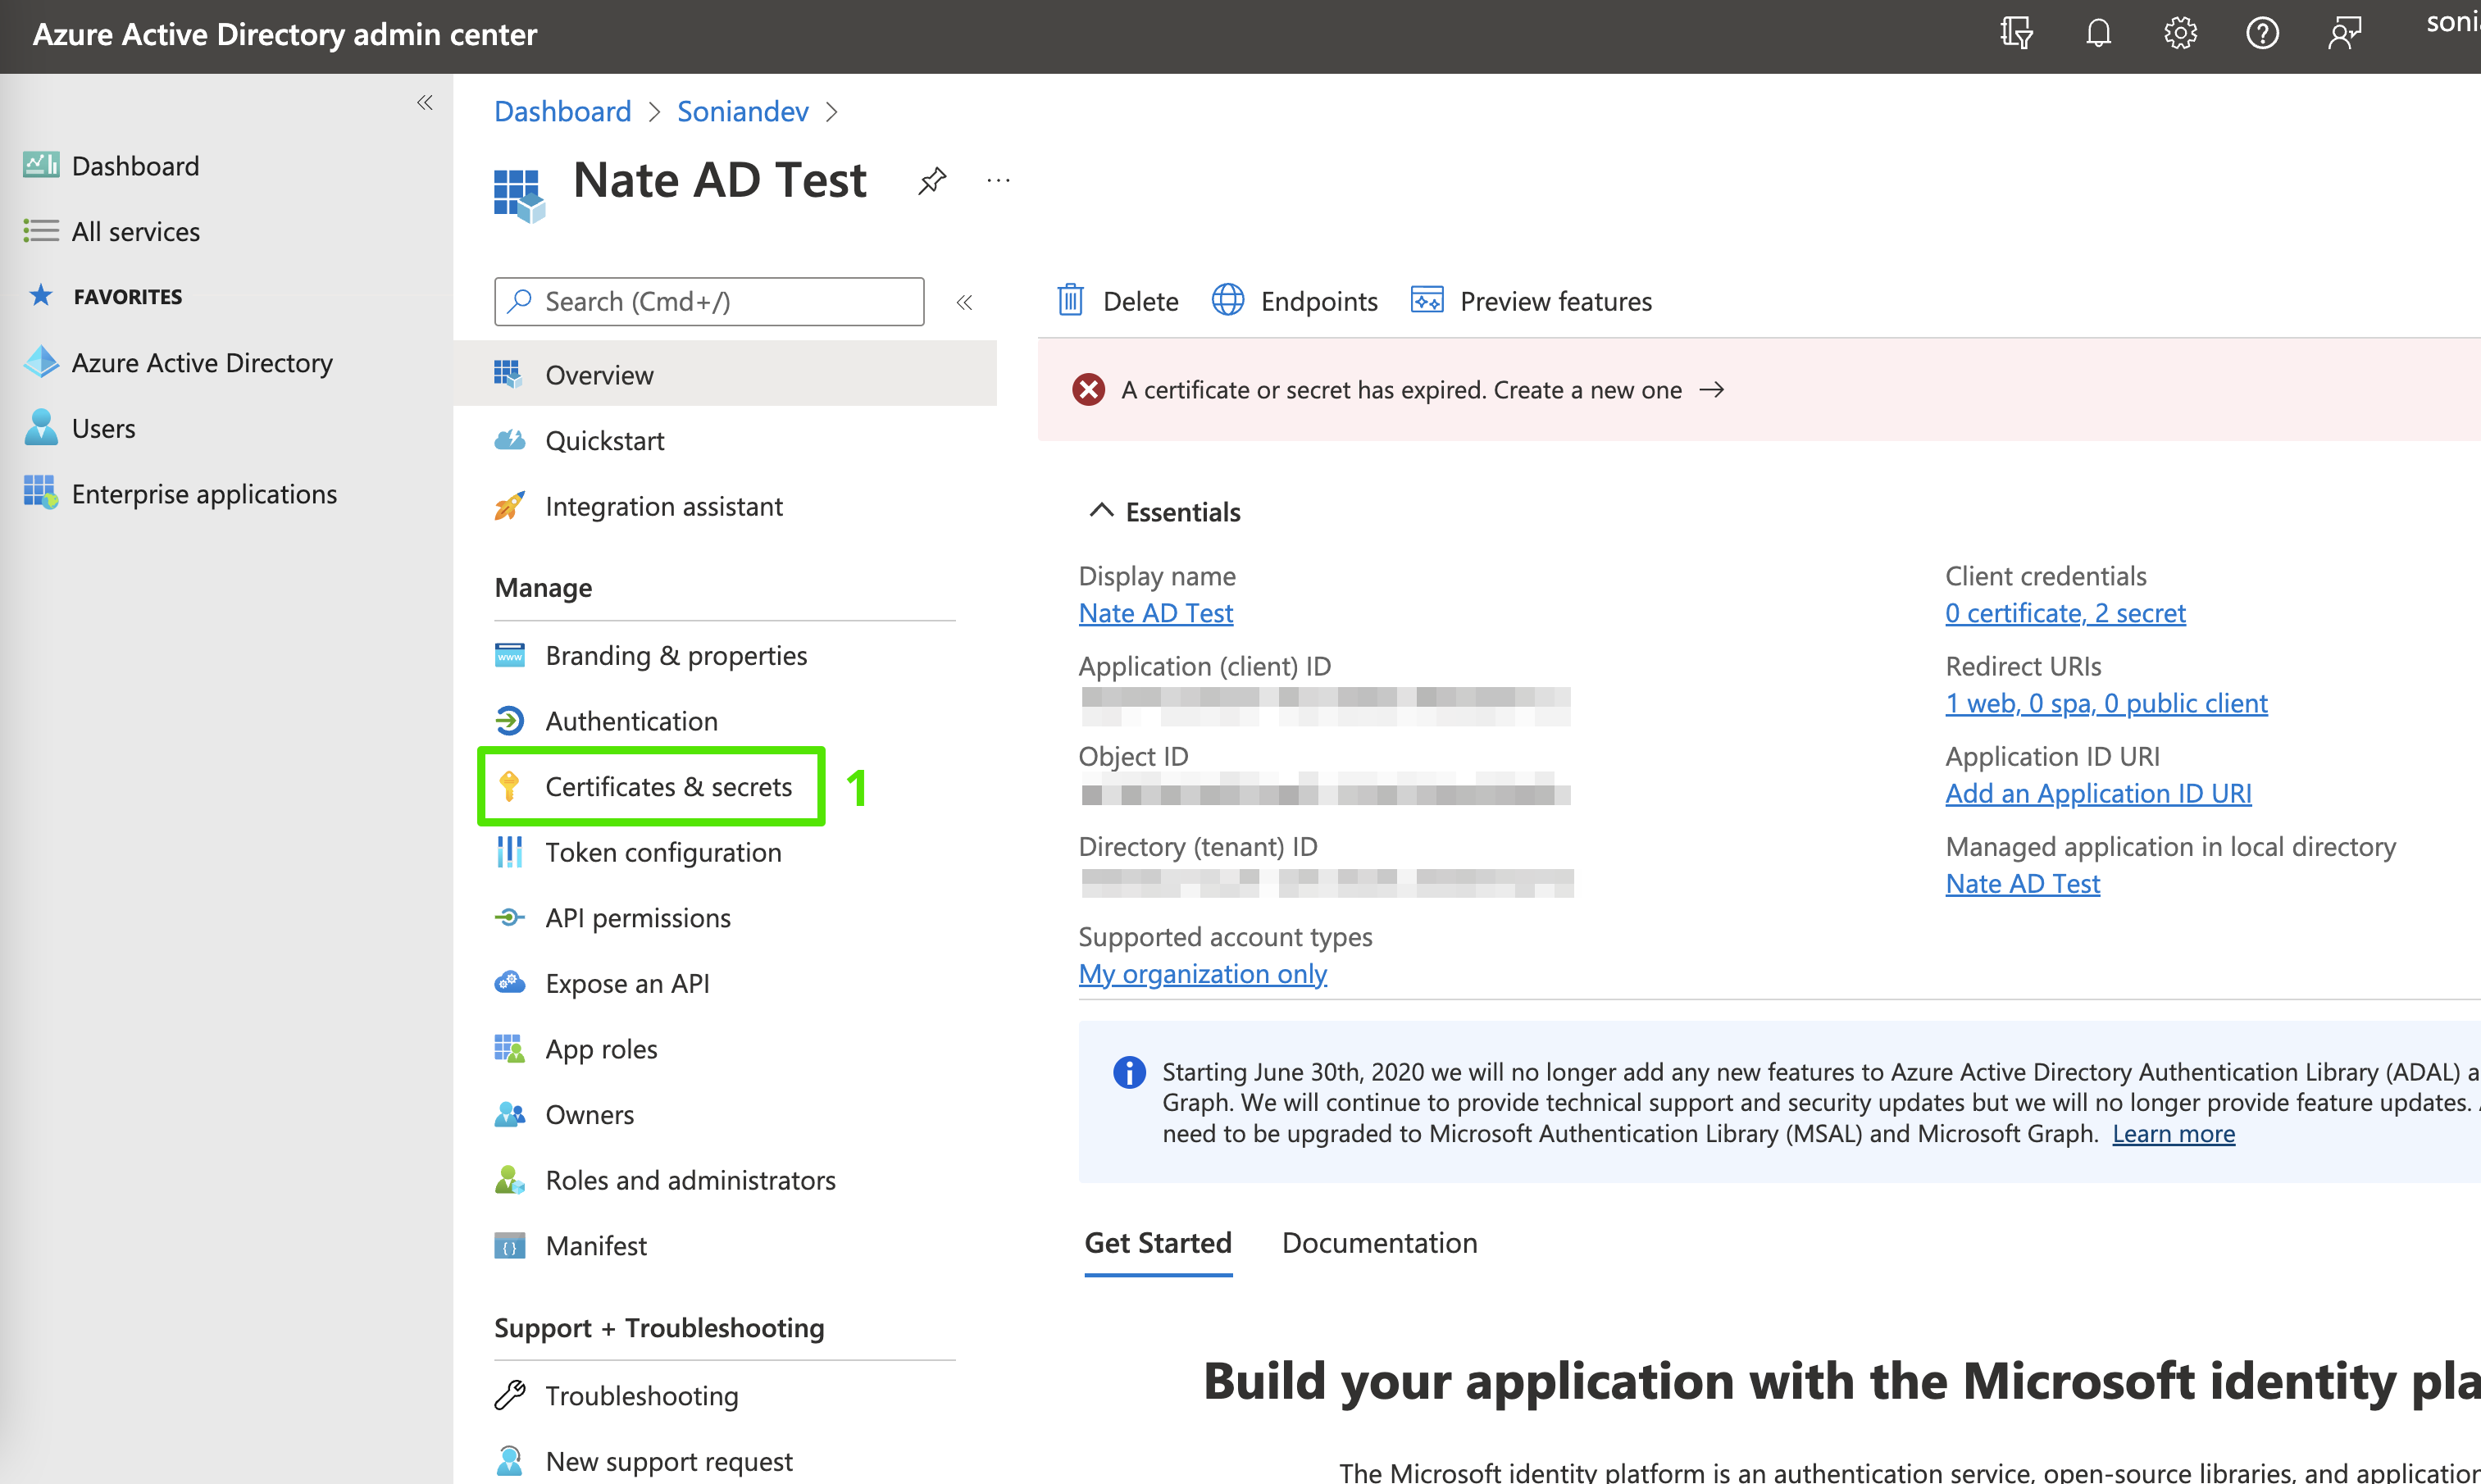Open All services in sidebar

135,232
